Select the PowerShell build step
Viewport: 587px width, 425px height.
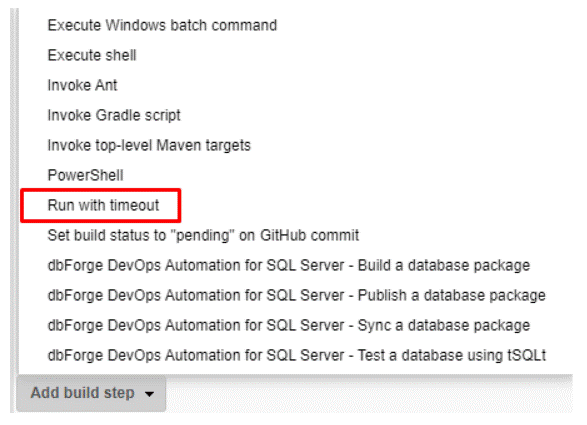pyautogui.click(x=85, y=175)
